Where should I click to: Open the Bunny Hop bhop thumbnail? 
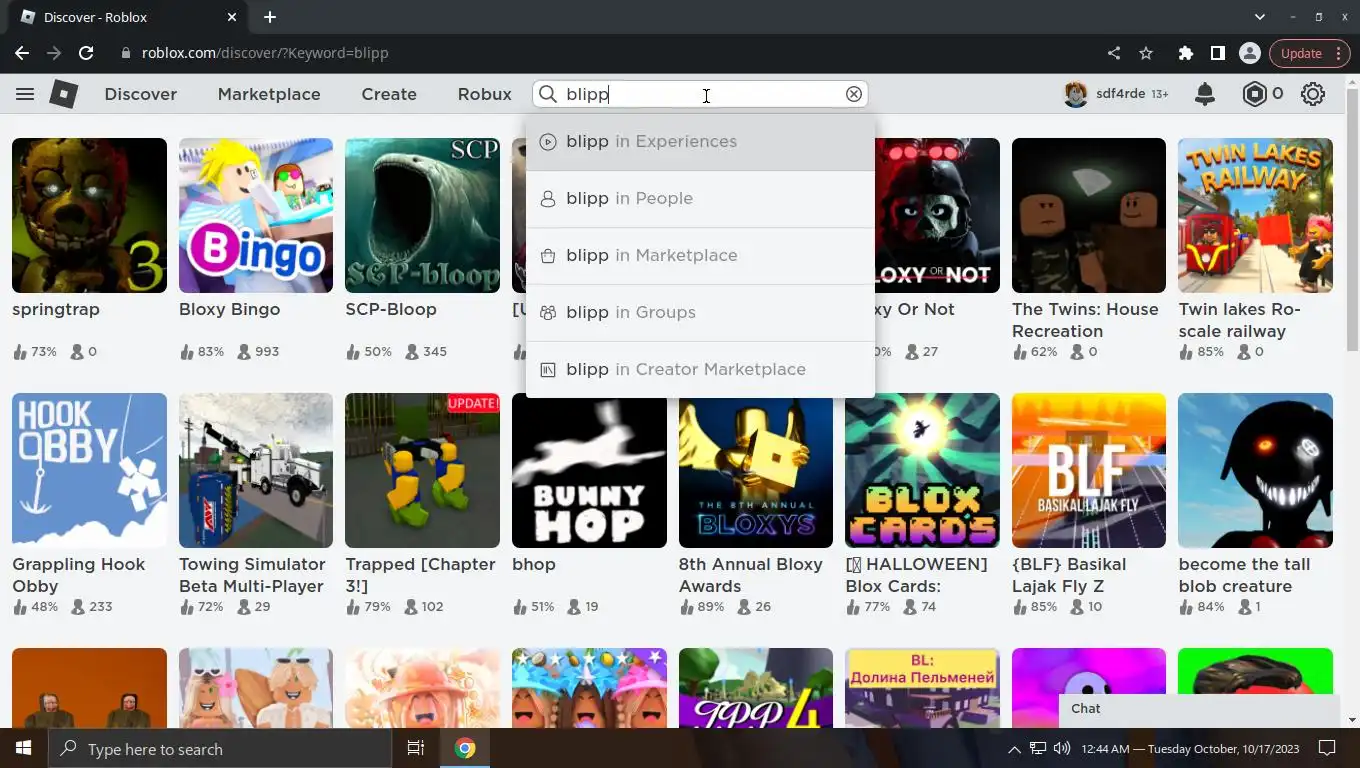tap(589, 470)
